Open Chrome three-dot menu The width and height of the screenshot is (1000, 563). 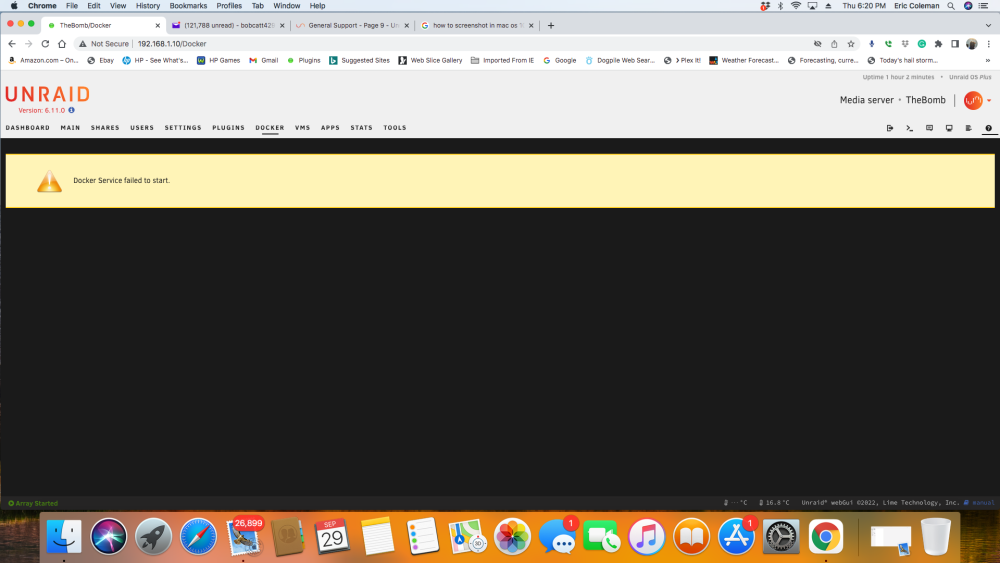click(x=989, y=43)
